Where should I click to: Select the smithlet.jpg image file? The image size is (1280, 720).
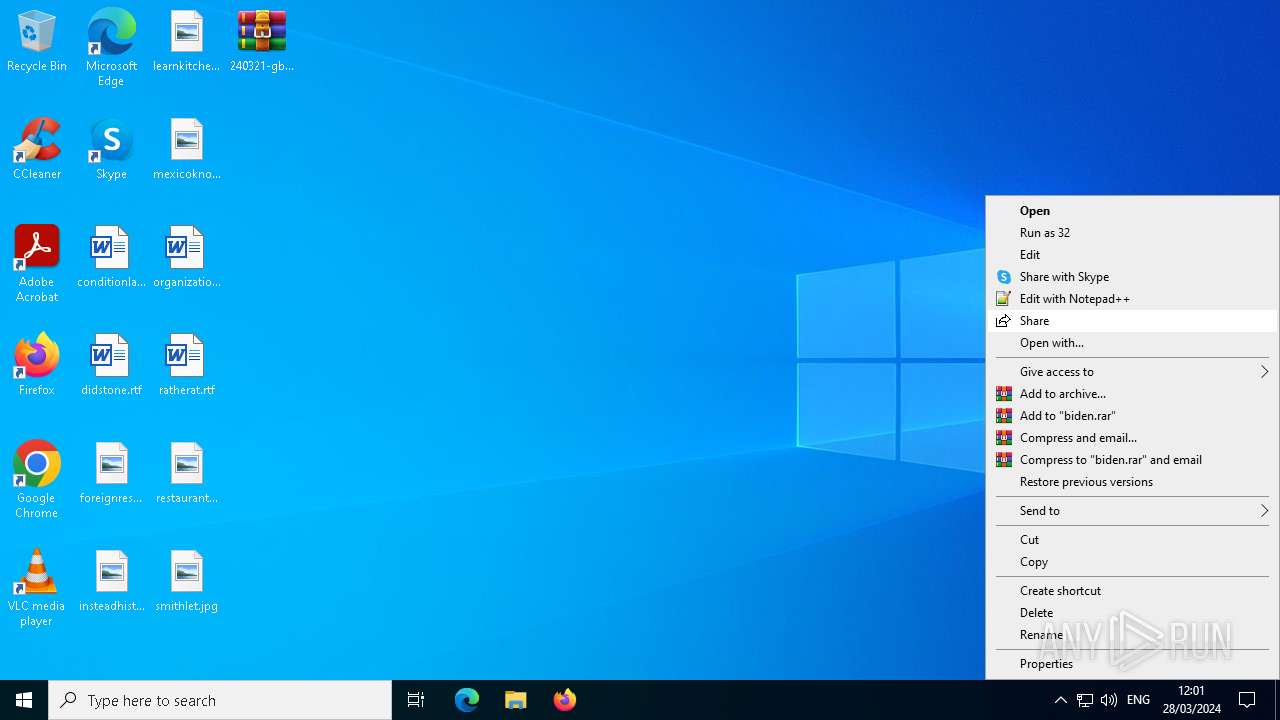click(x=186, y=582)
